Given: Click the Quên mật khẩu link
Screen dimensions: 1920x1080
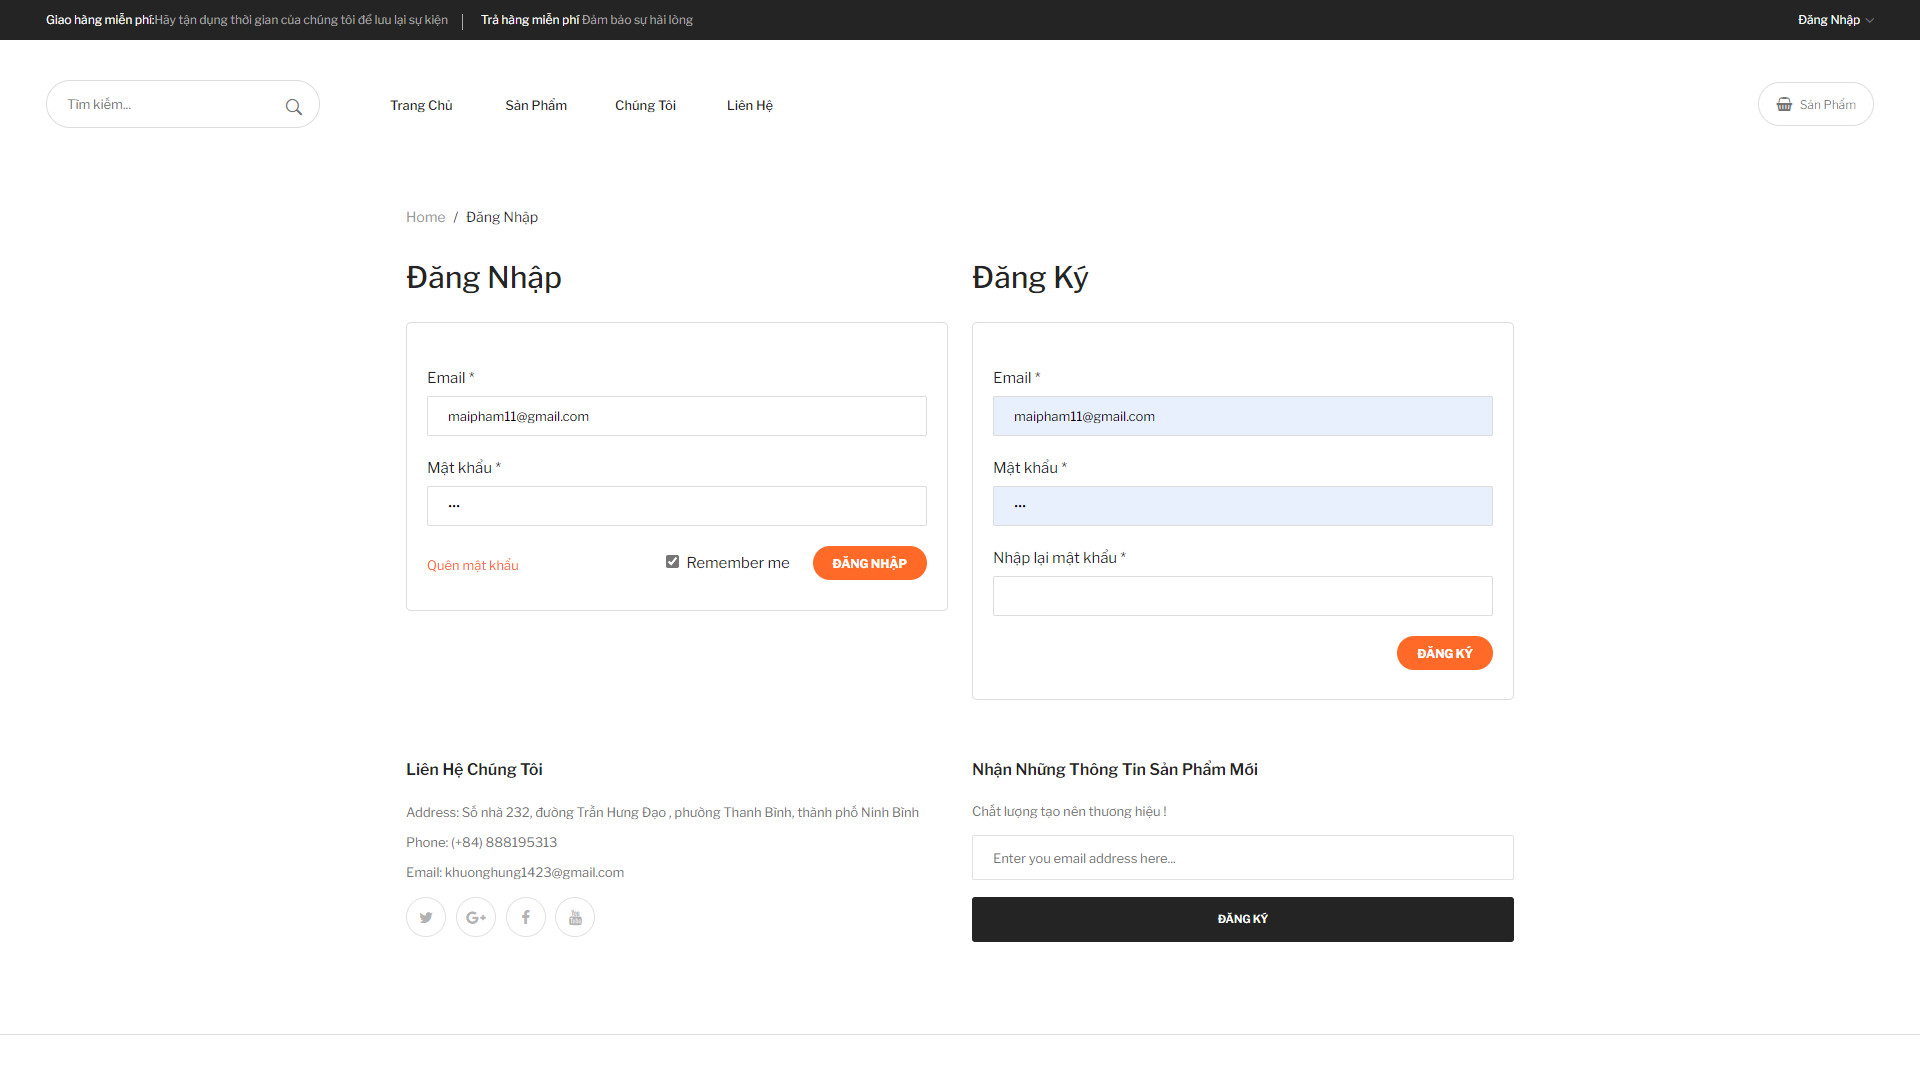Looking at the screenshot, I should pos(473,565).
